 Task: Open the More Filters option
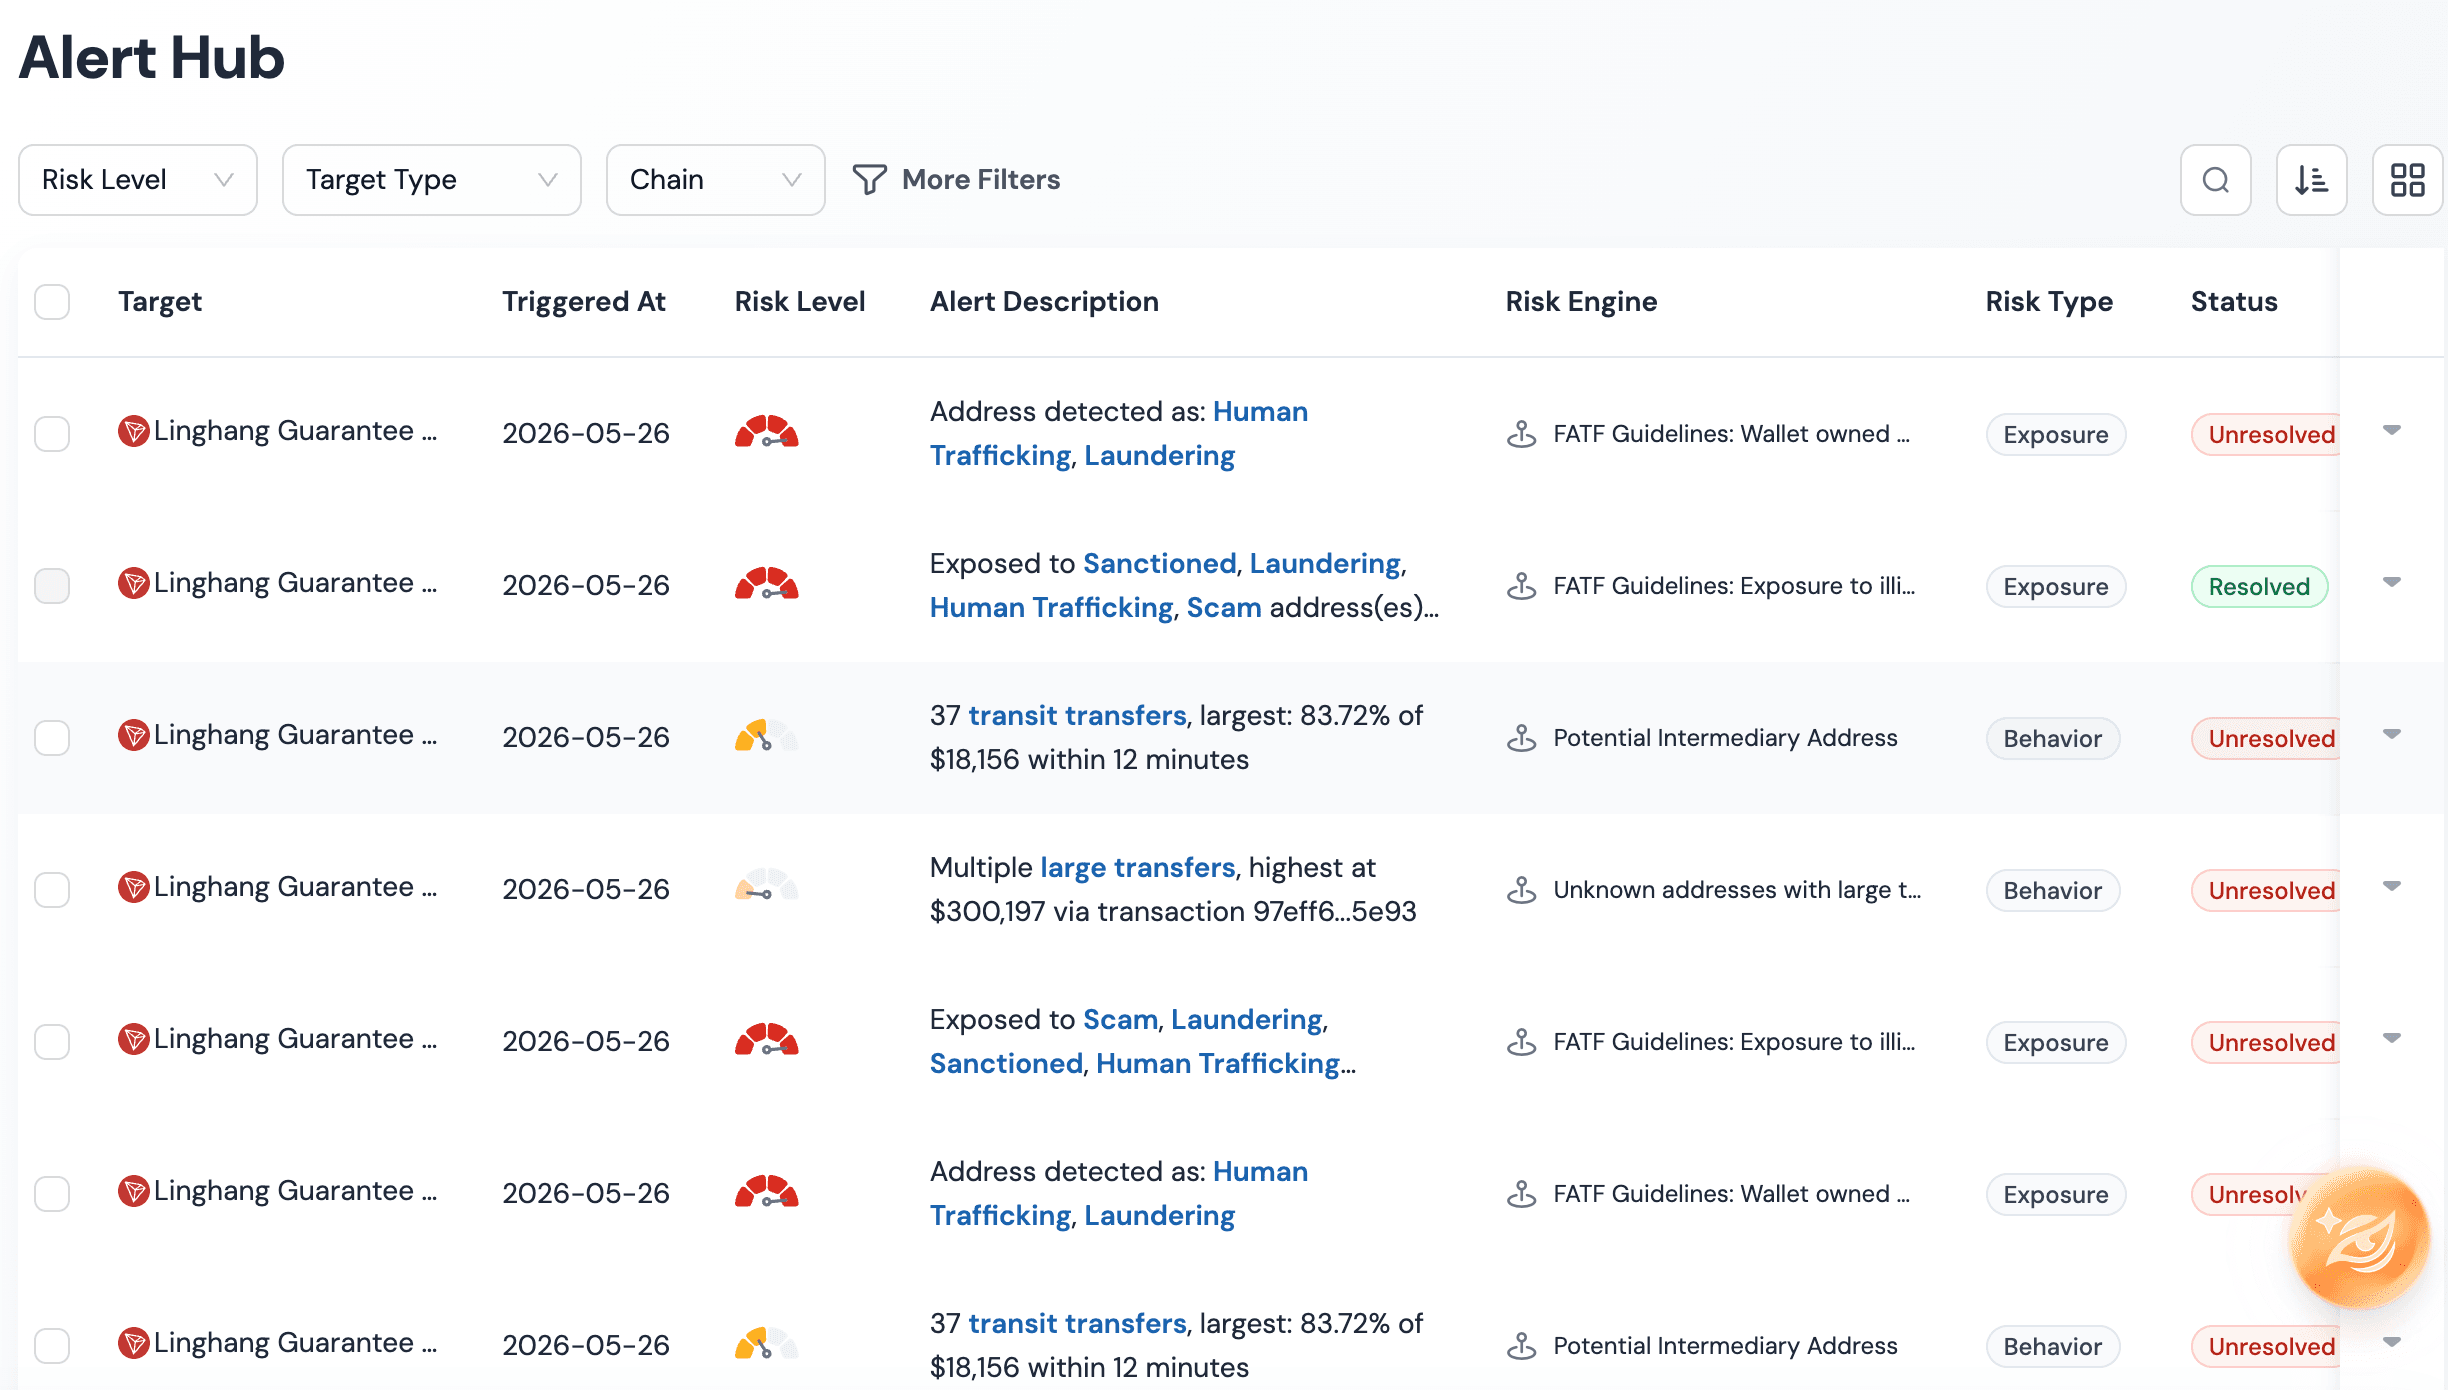[x=956, y=180]
